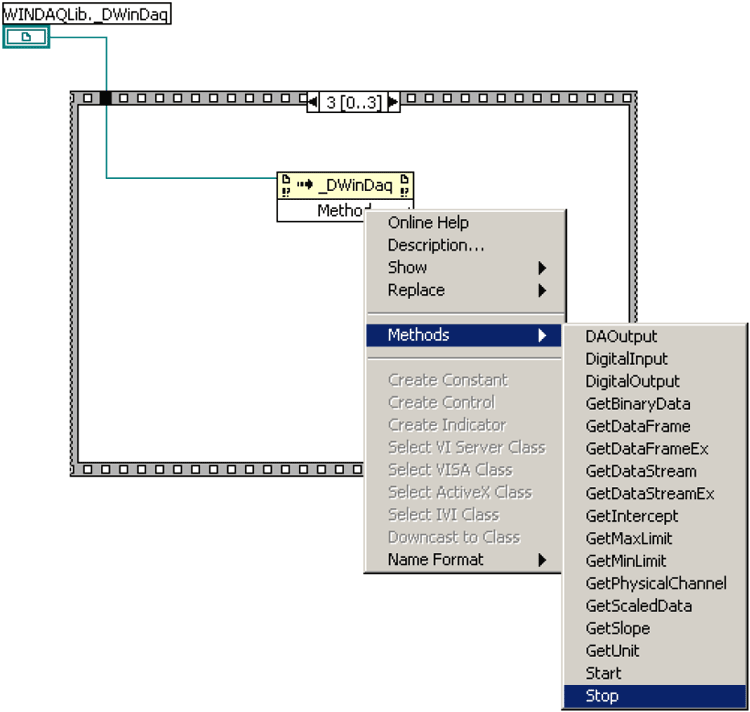Click the ActiveX automation refnum control icon
This screenshot has height=712, width=750.
[x=26, y=37]
